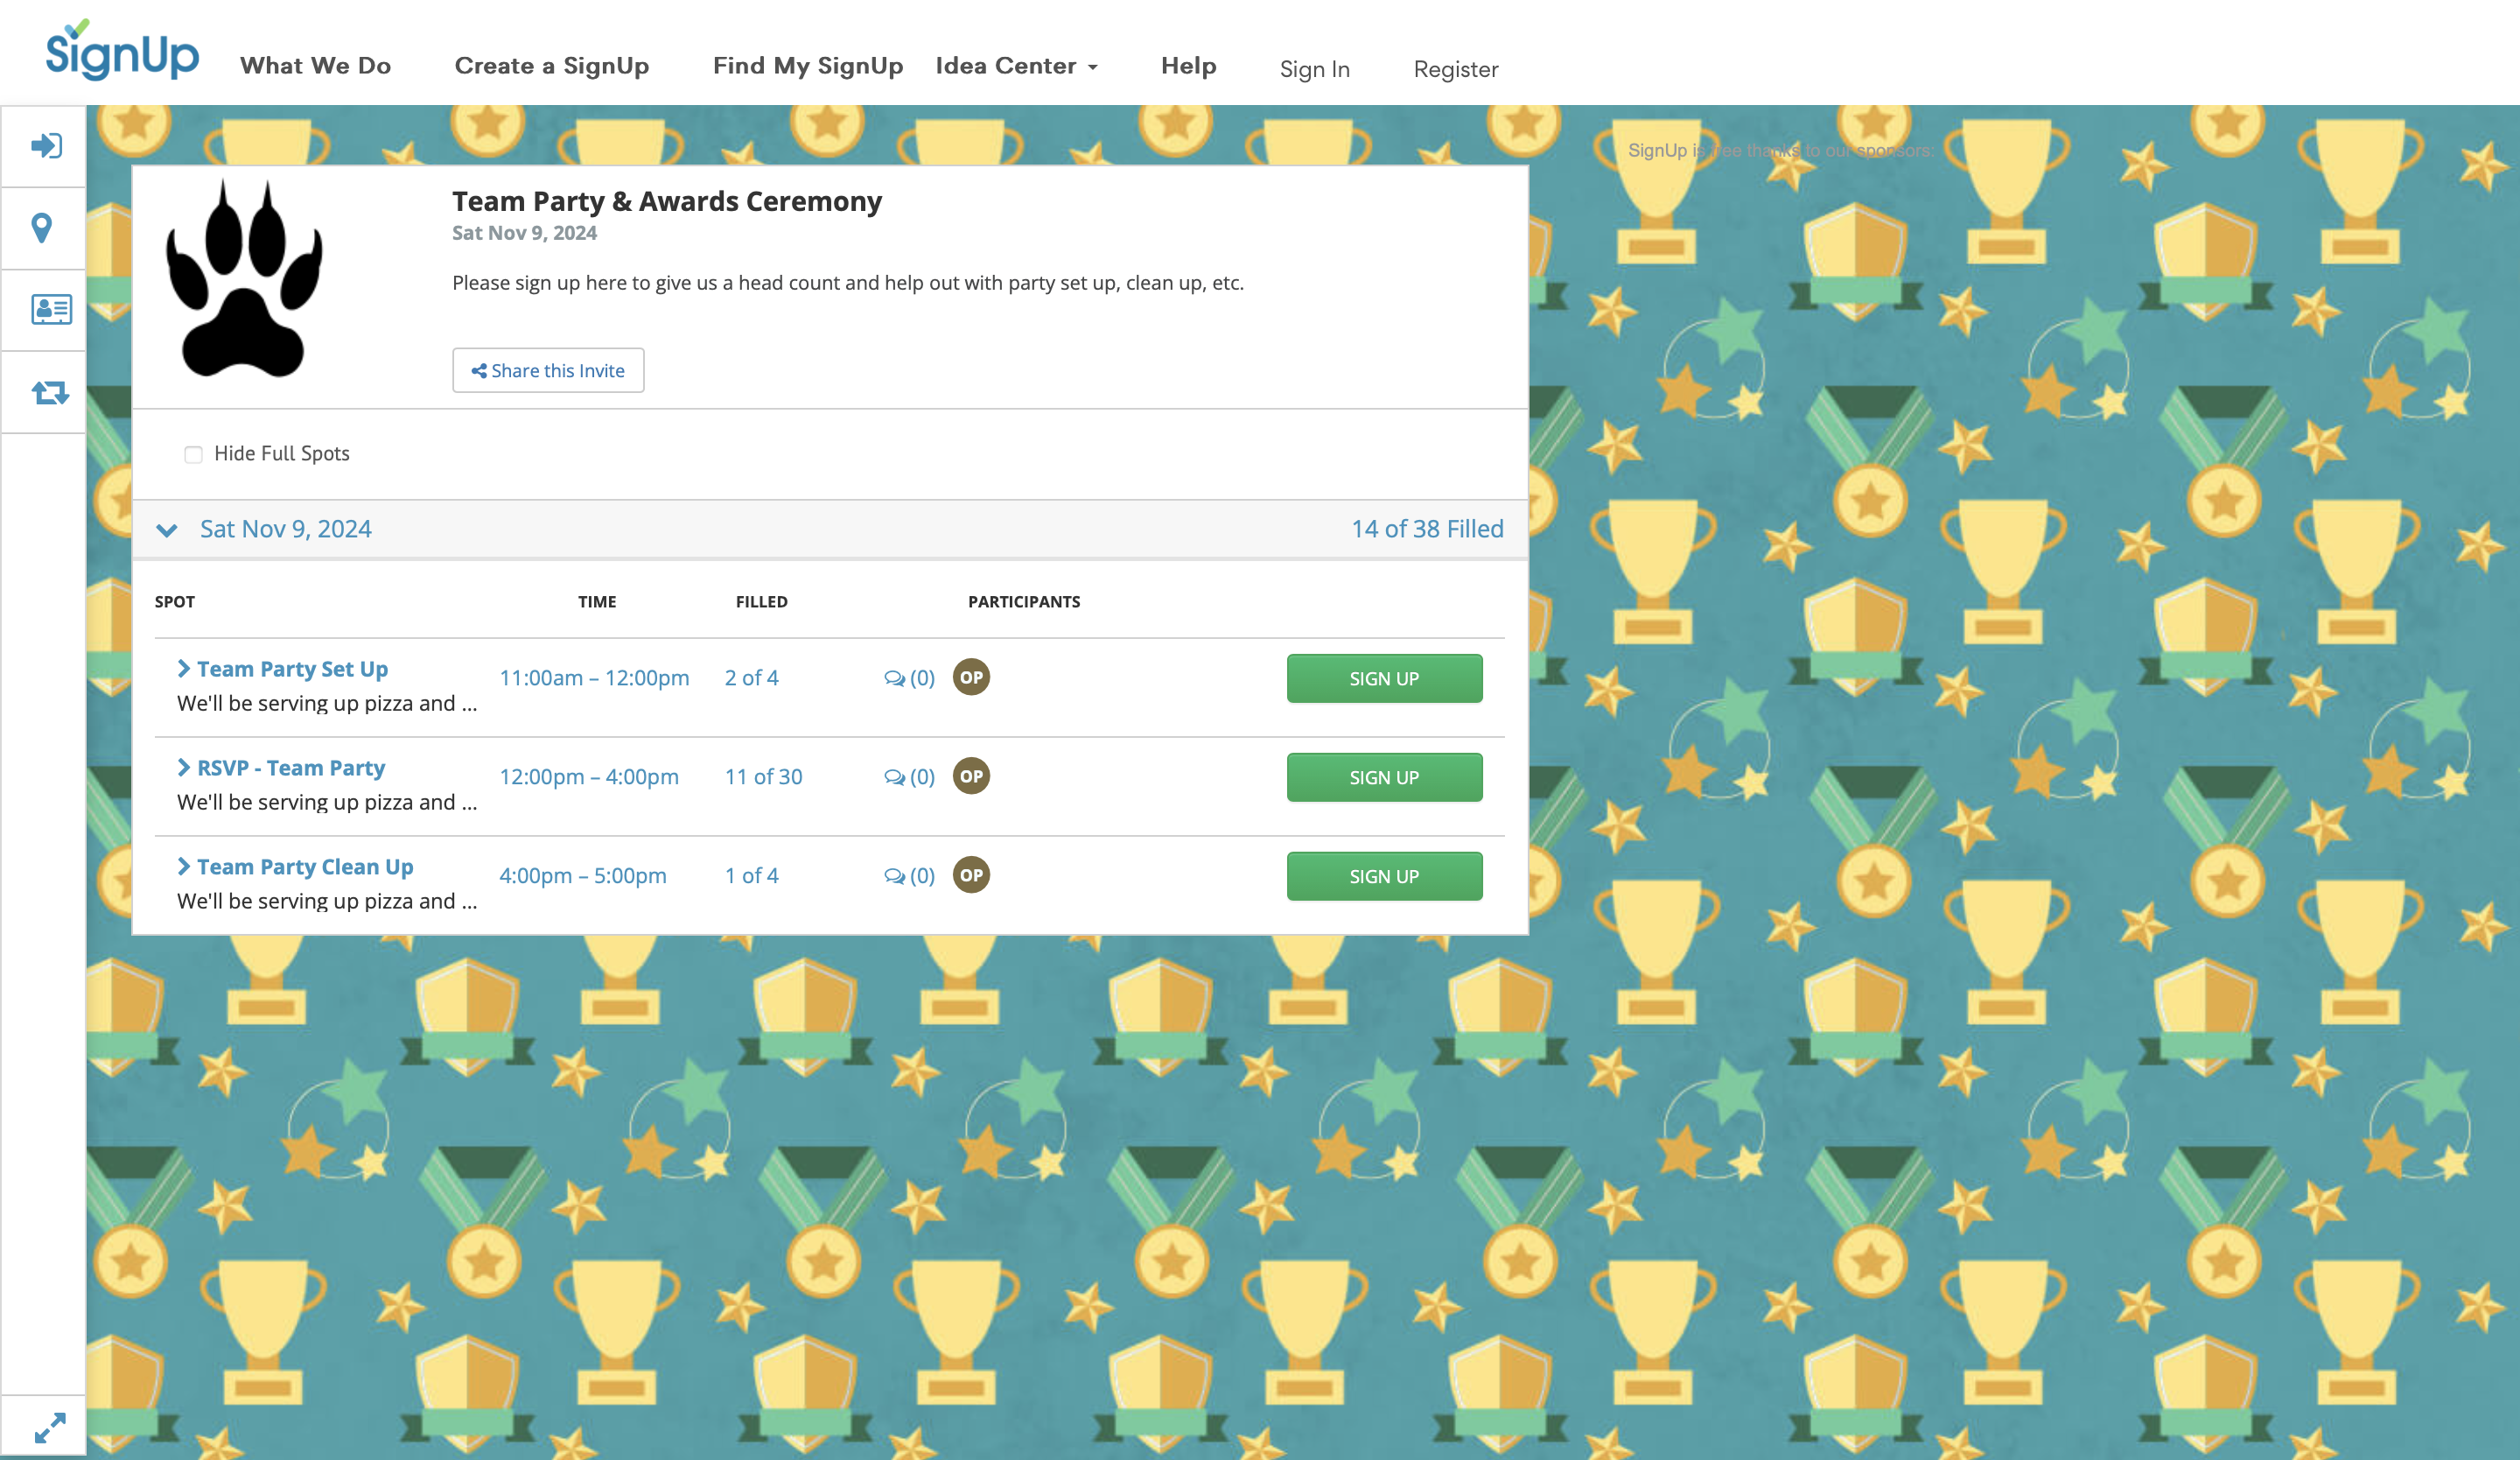The image size is (2520, 1460).
Task: Open the What We Do menu
Action: [x=315, y=66]
